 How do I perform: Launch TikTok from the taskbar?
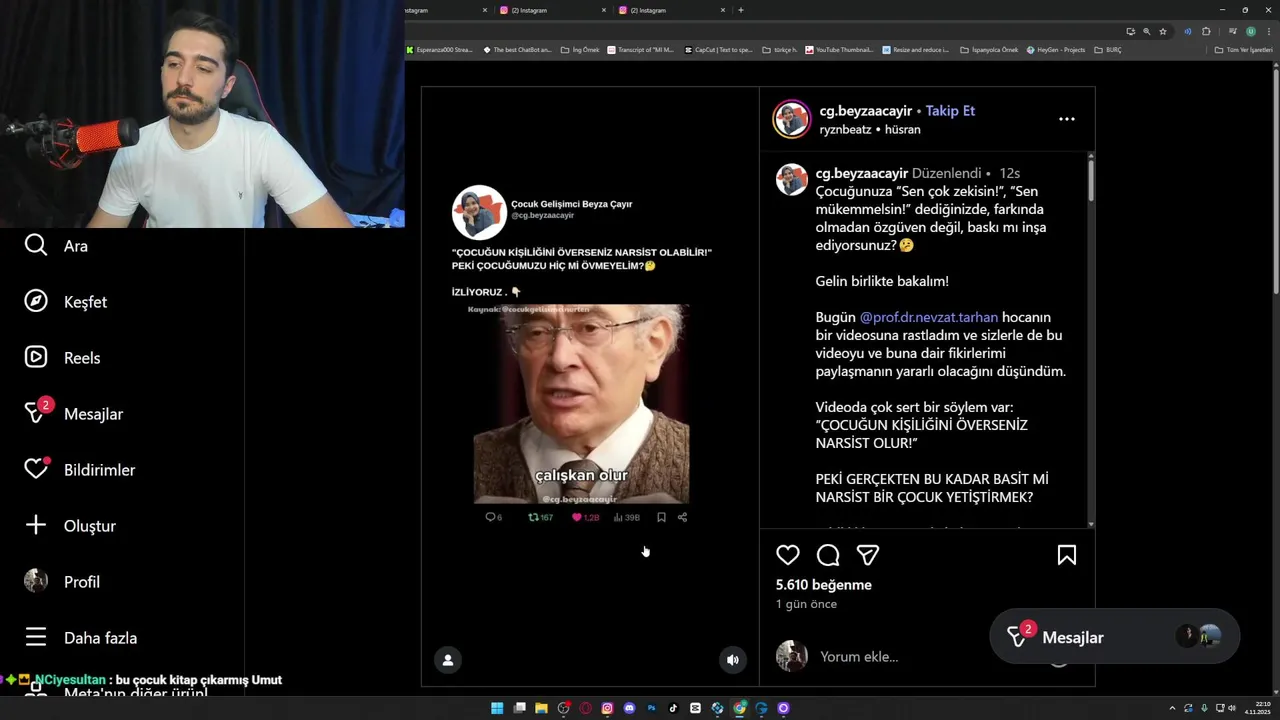point(673,708)
